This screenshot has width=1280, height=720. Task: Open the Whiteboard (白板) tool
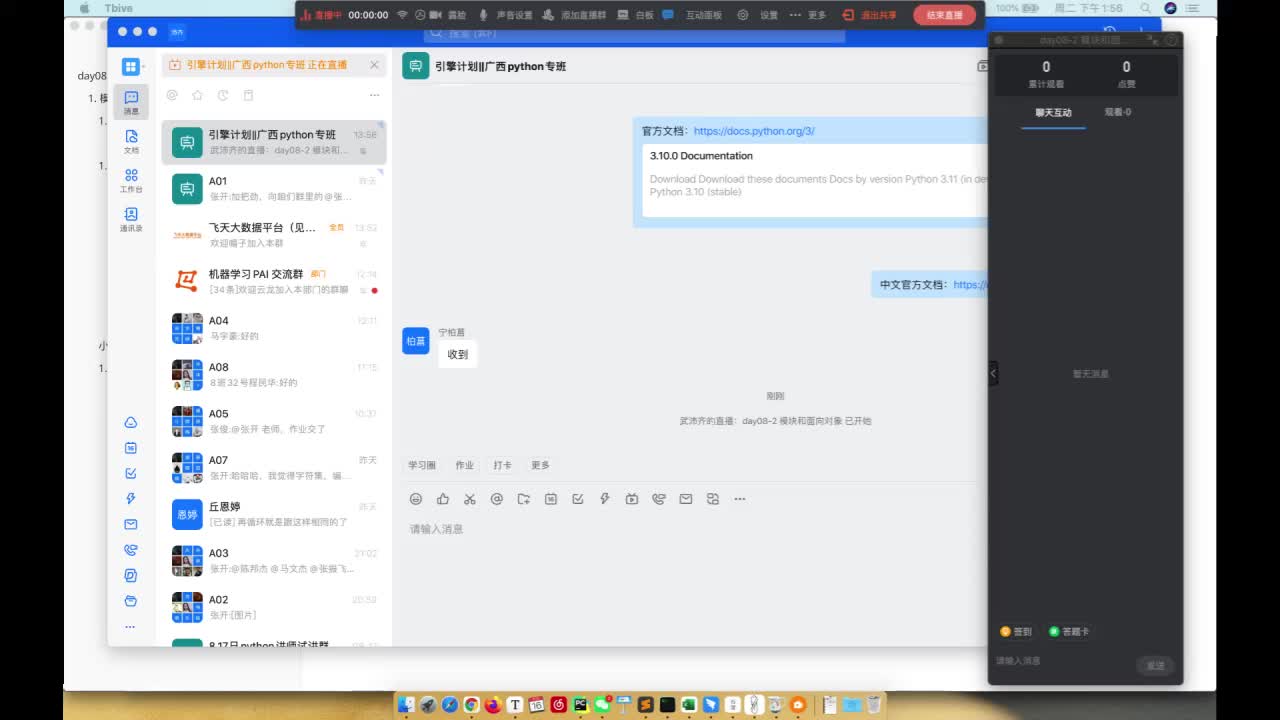click(x=636, y=15)
